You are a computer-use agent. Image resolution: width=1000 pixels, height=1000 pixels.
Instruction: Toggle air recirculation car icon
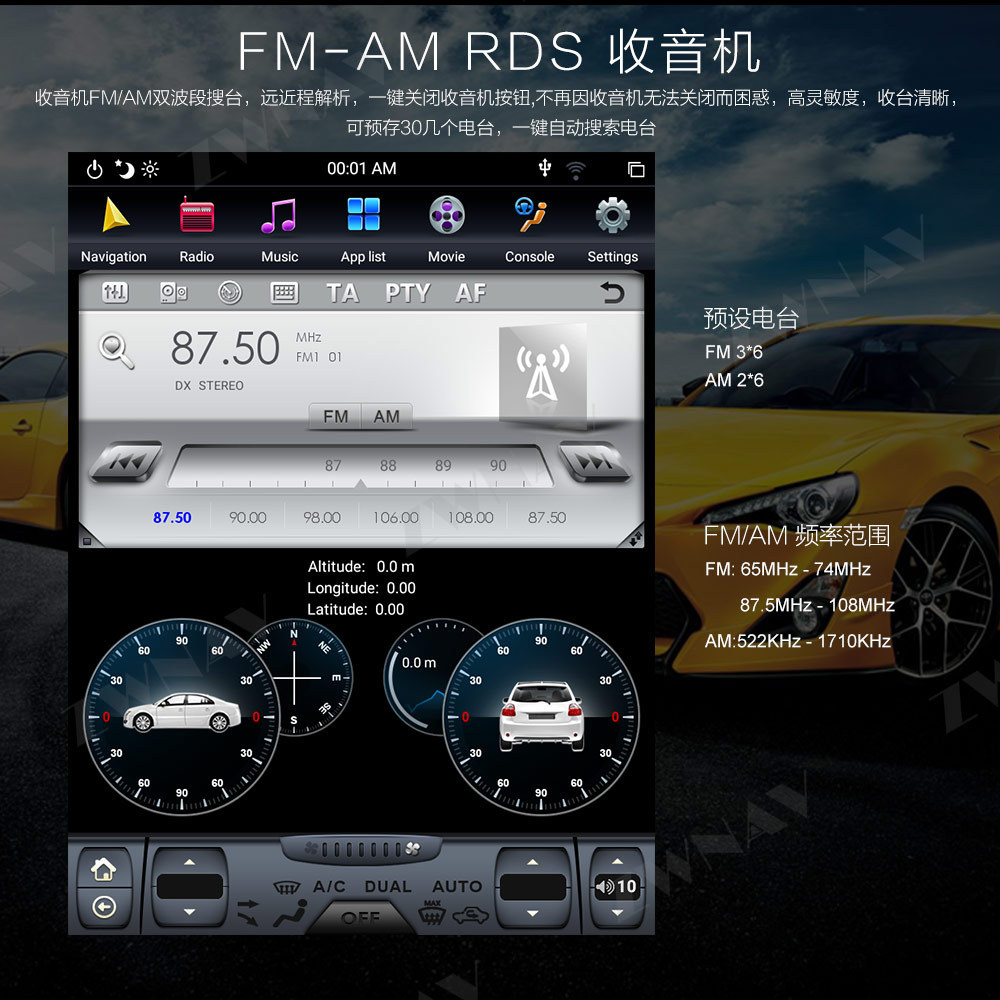[x=470, y=916]
